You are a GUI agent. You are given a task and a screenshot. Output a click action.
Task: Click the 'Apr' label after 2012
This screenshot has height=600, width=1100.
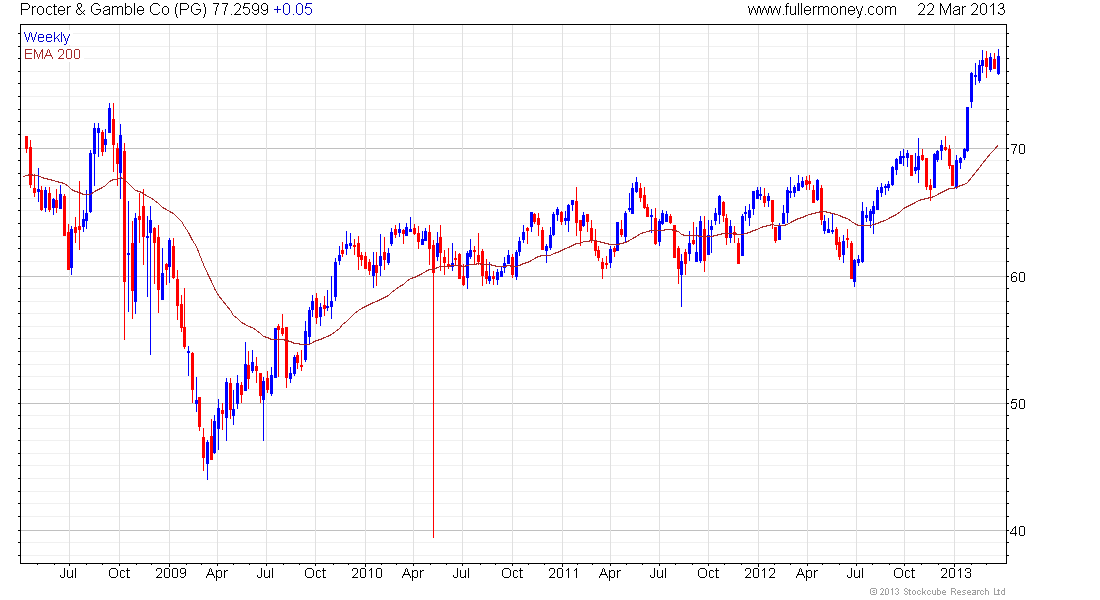click(807, 573)
